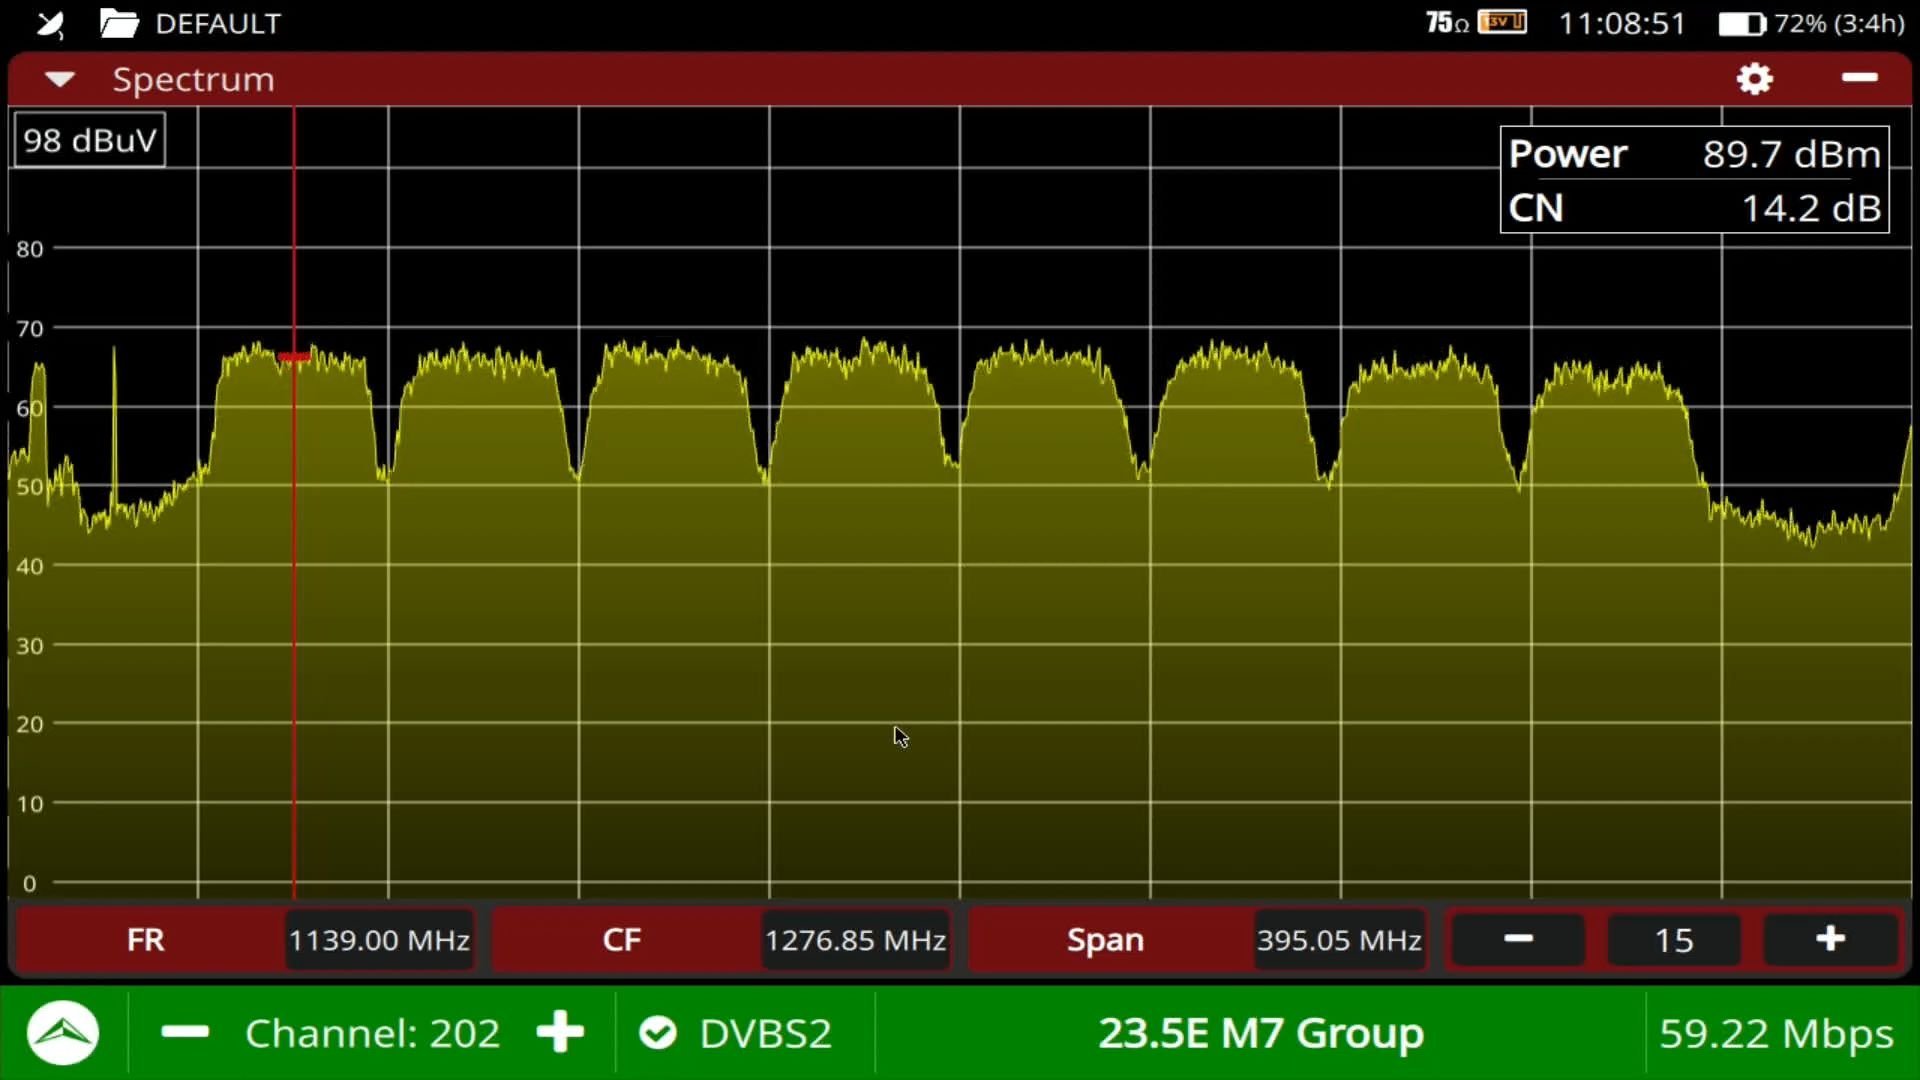
Task: Select the Span button
Action: 1105,940
